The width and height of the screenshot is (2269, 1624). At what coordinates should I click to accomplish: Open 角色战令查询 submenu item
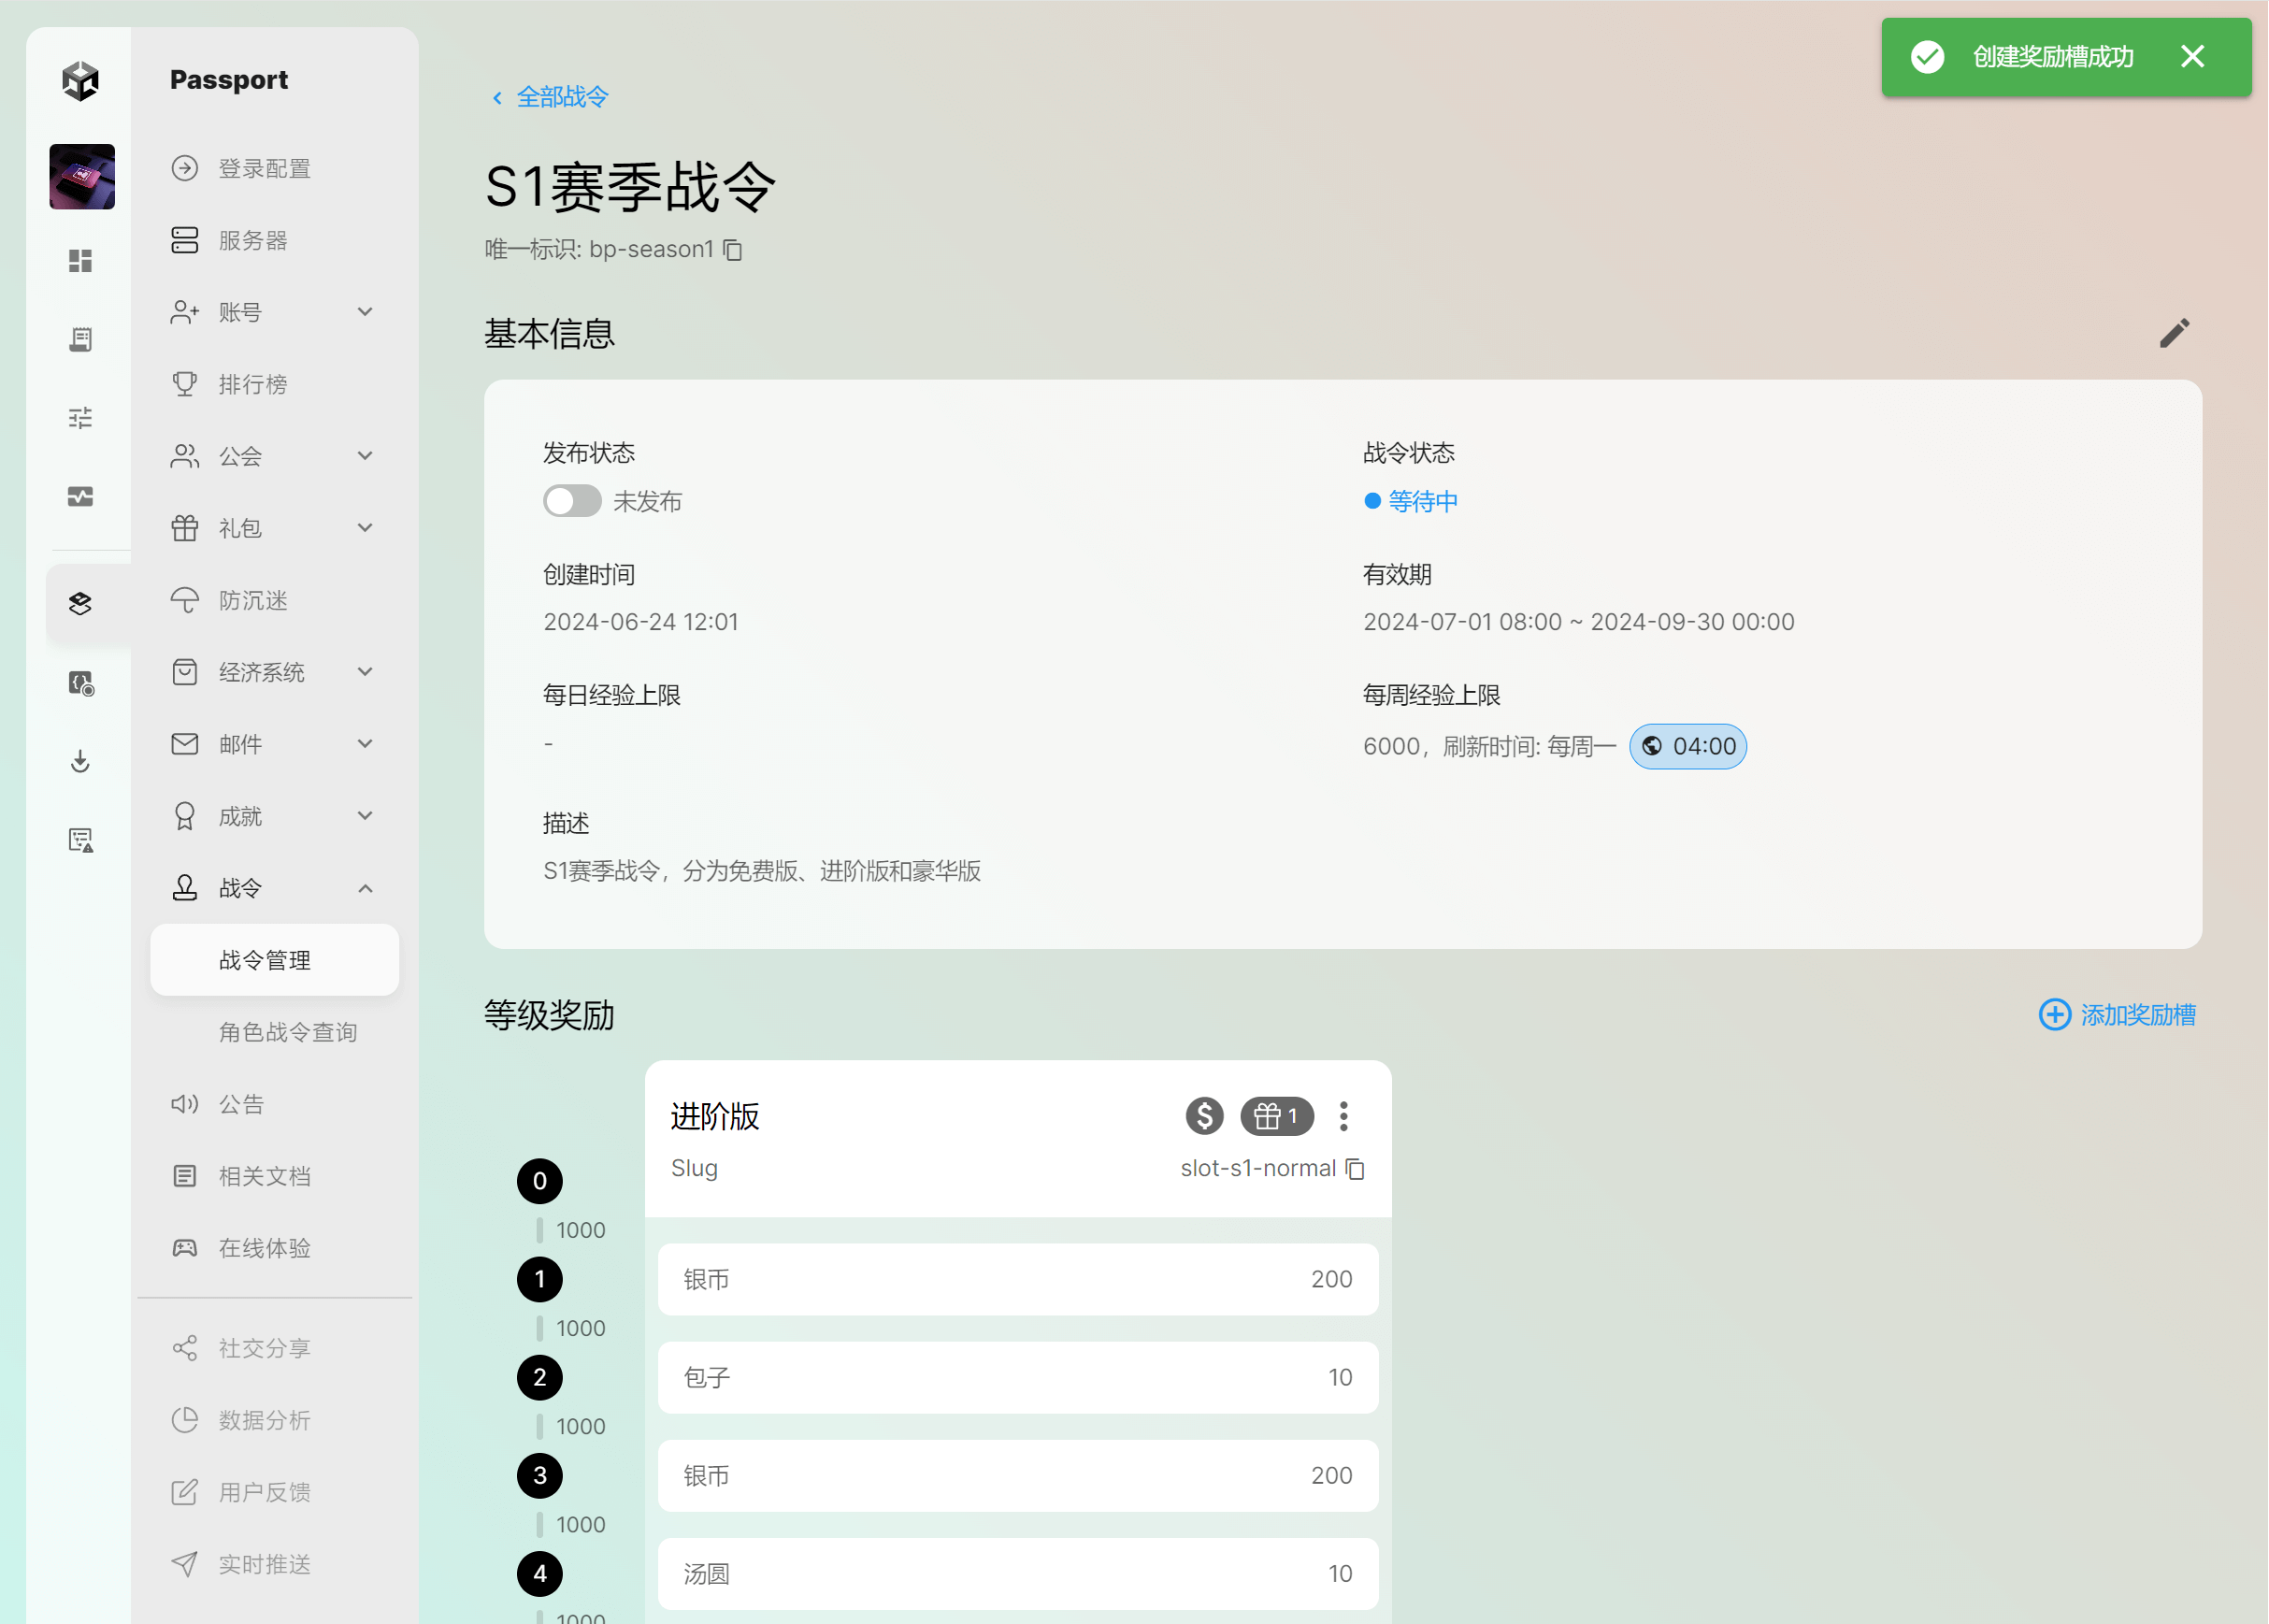(287, 1032)
